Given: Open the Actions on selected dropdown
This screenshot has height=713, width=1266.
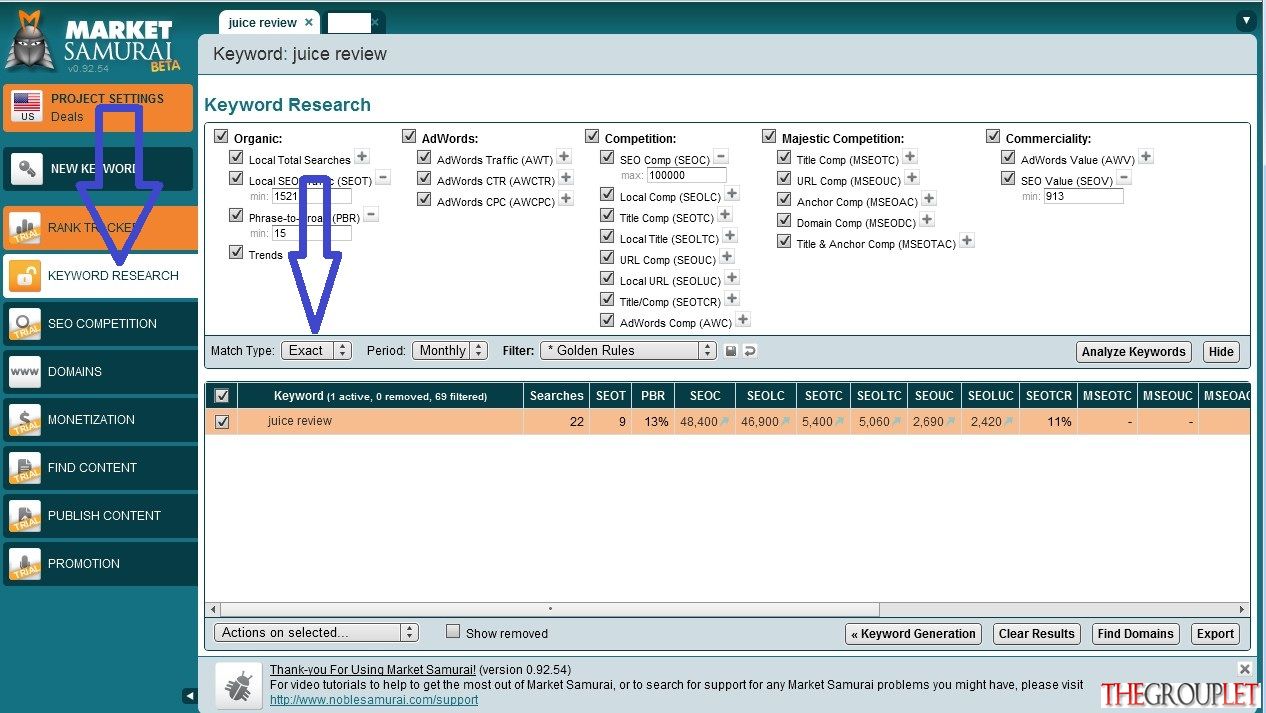Looking at the screenshot, I should (316, 632).
